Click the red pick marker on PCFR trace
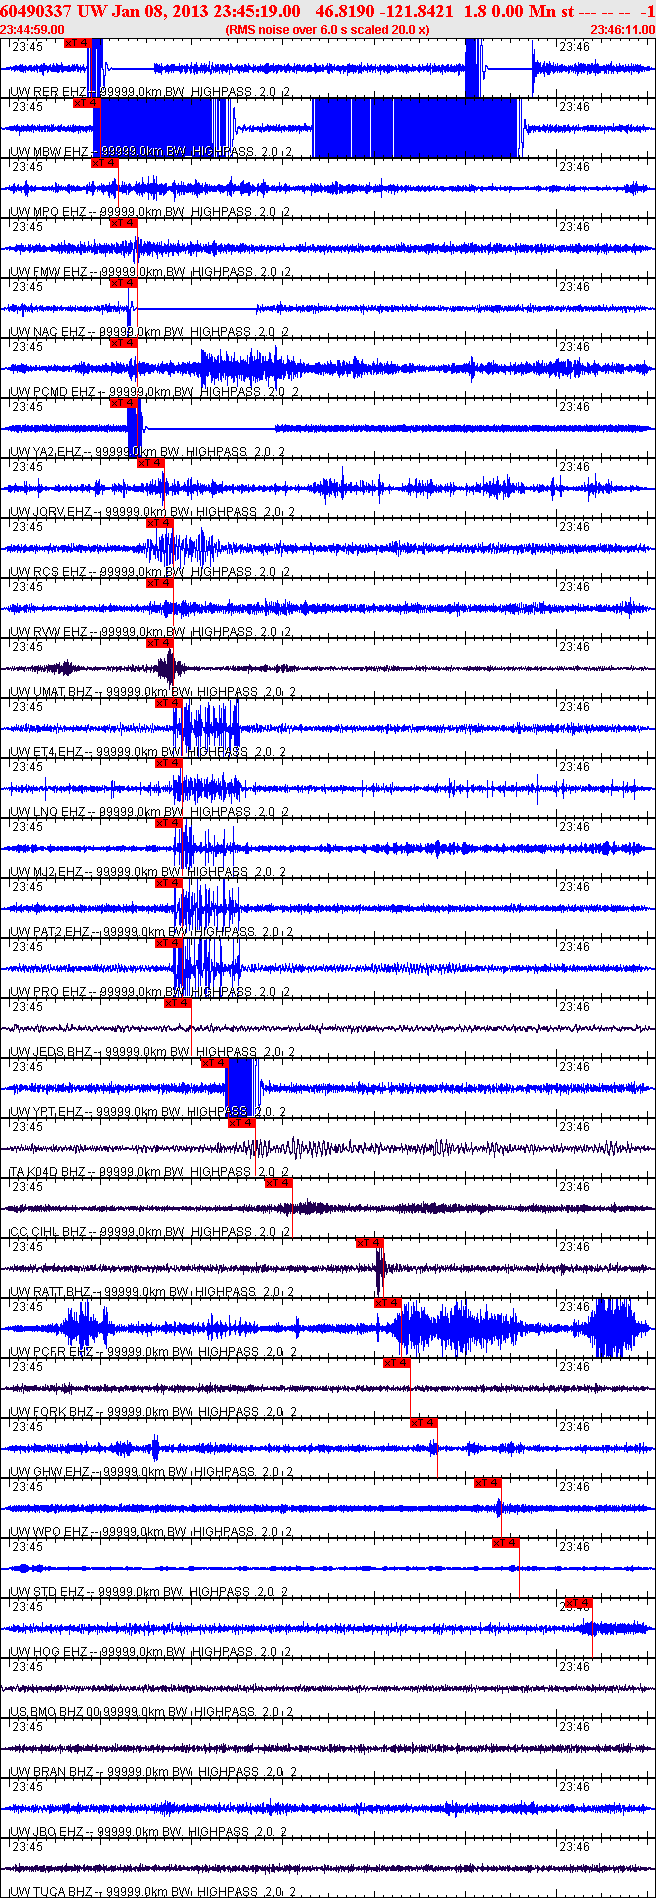This screenshot has width=656, height=1898. (x=388, y=1303)
